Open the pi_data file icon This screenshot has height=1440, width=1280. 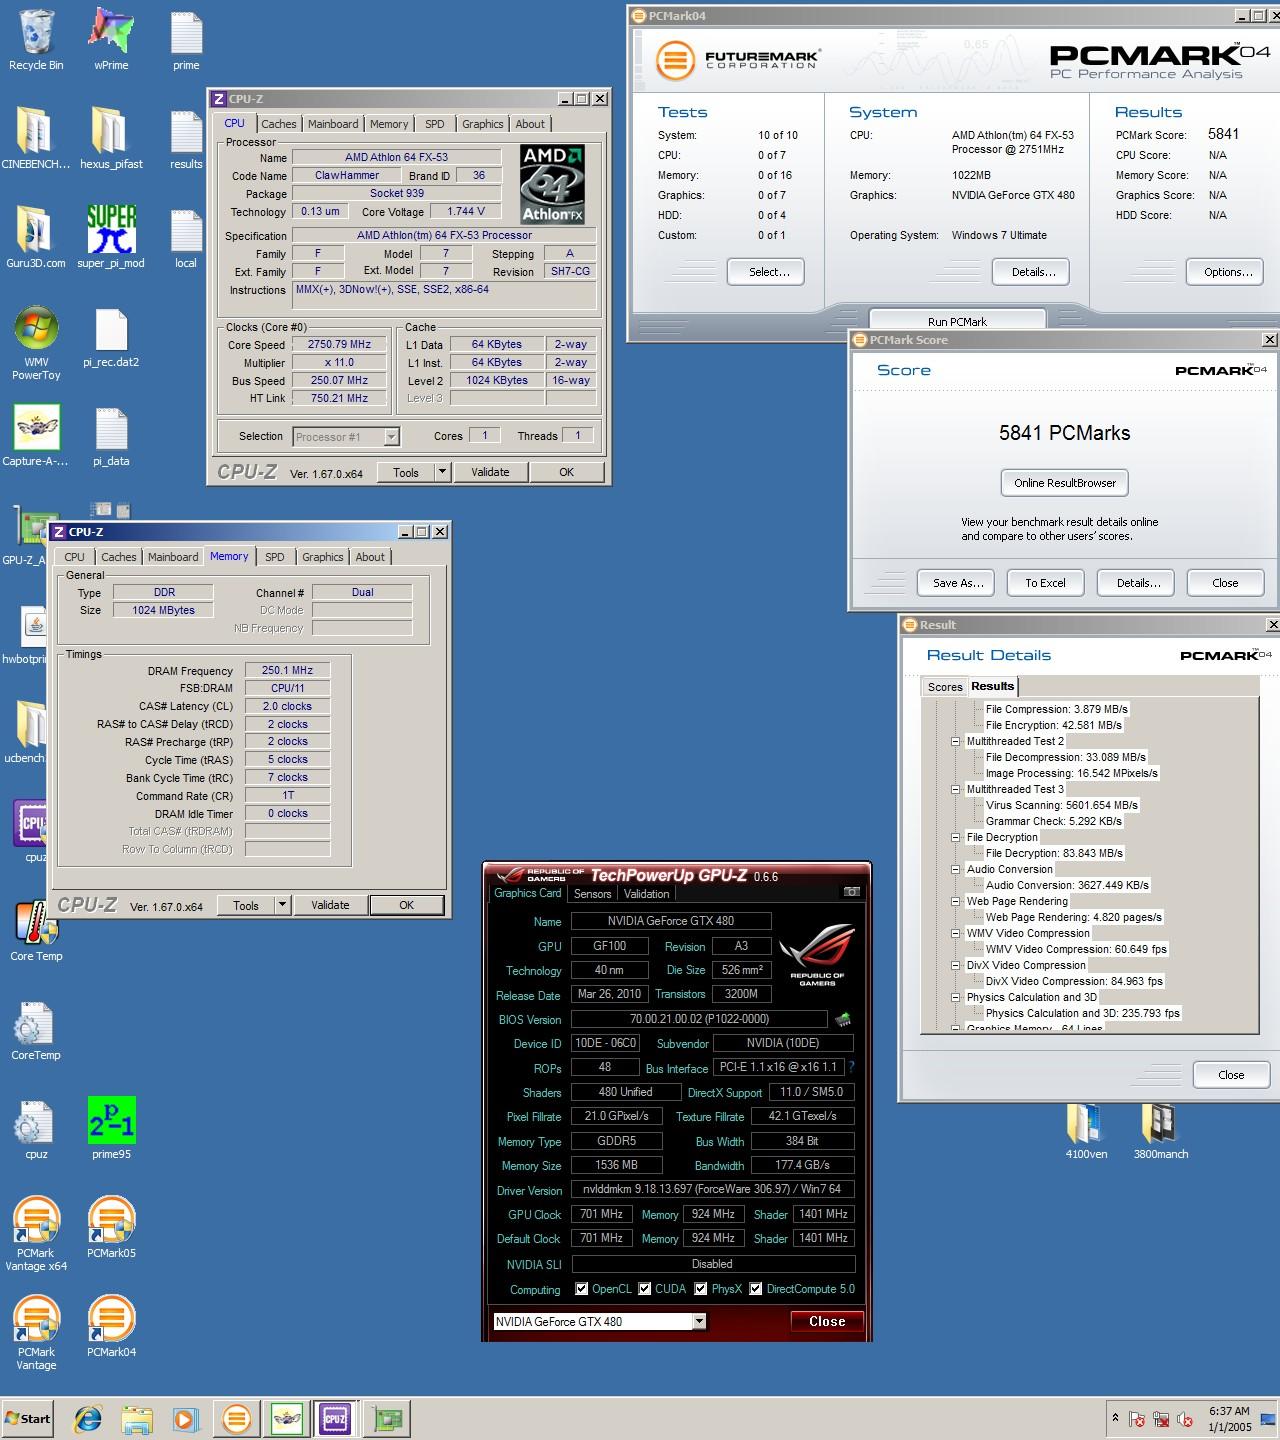[x=111, y=435]
